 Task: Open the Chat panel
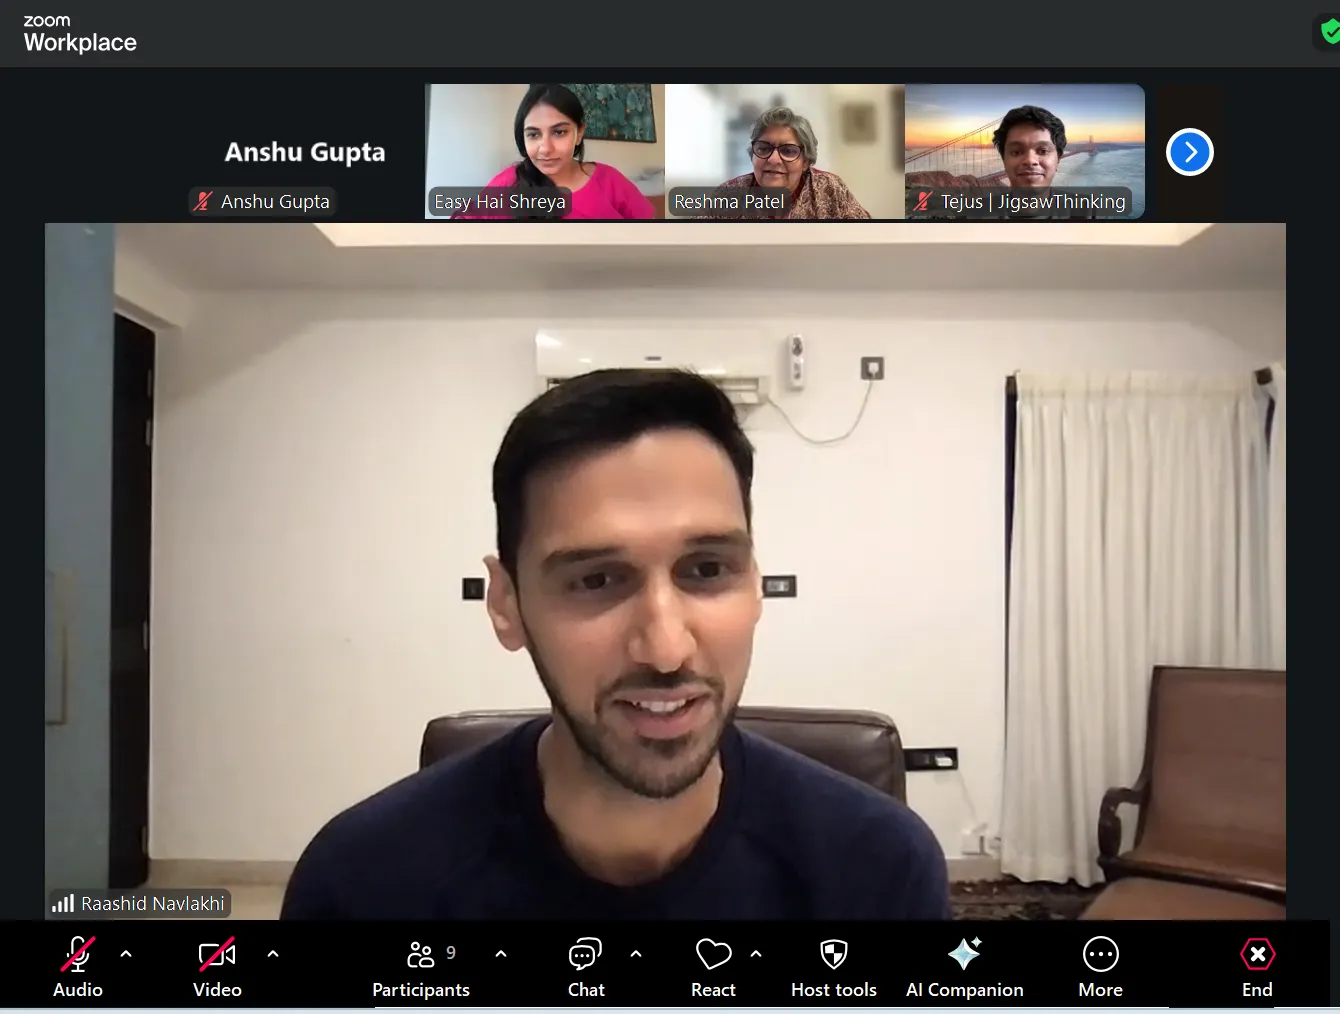[x=585, y=956]
